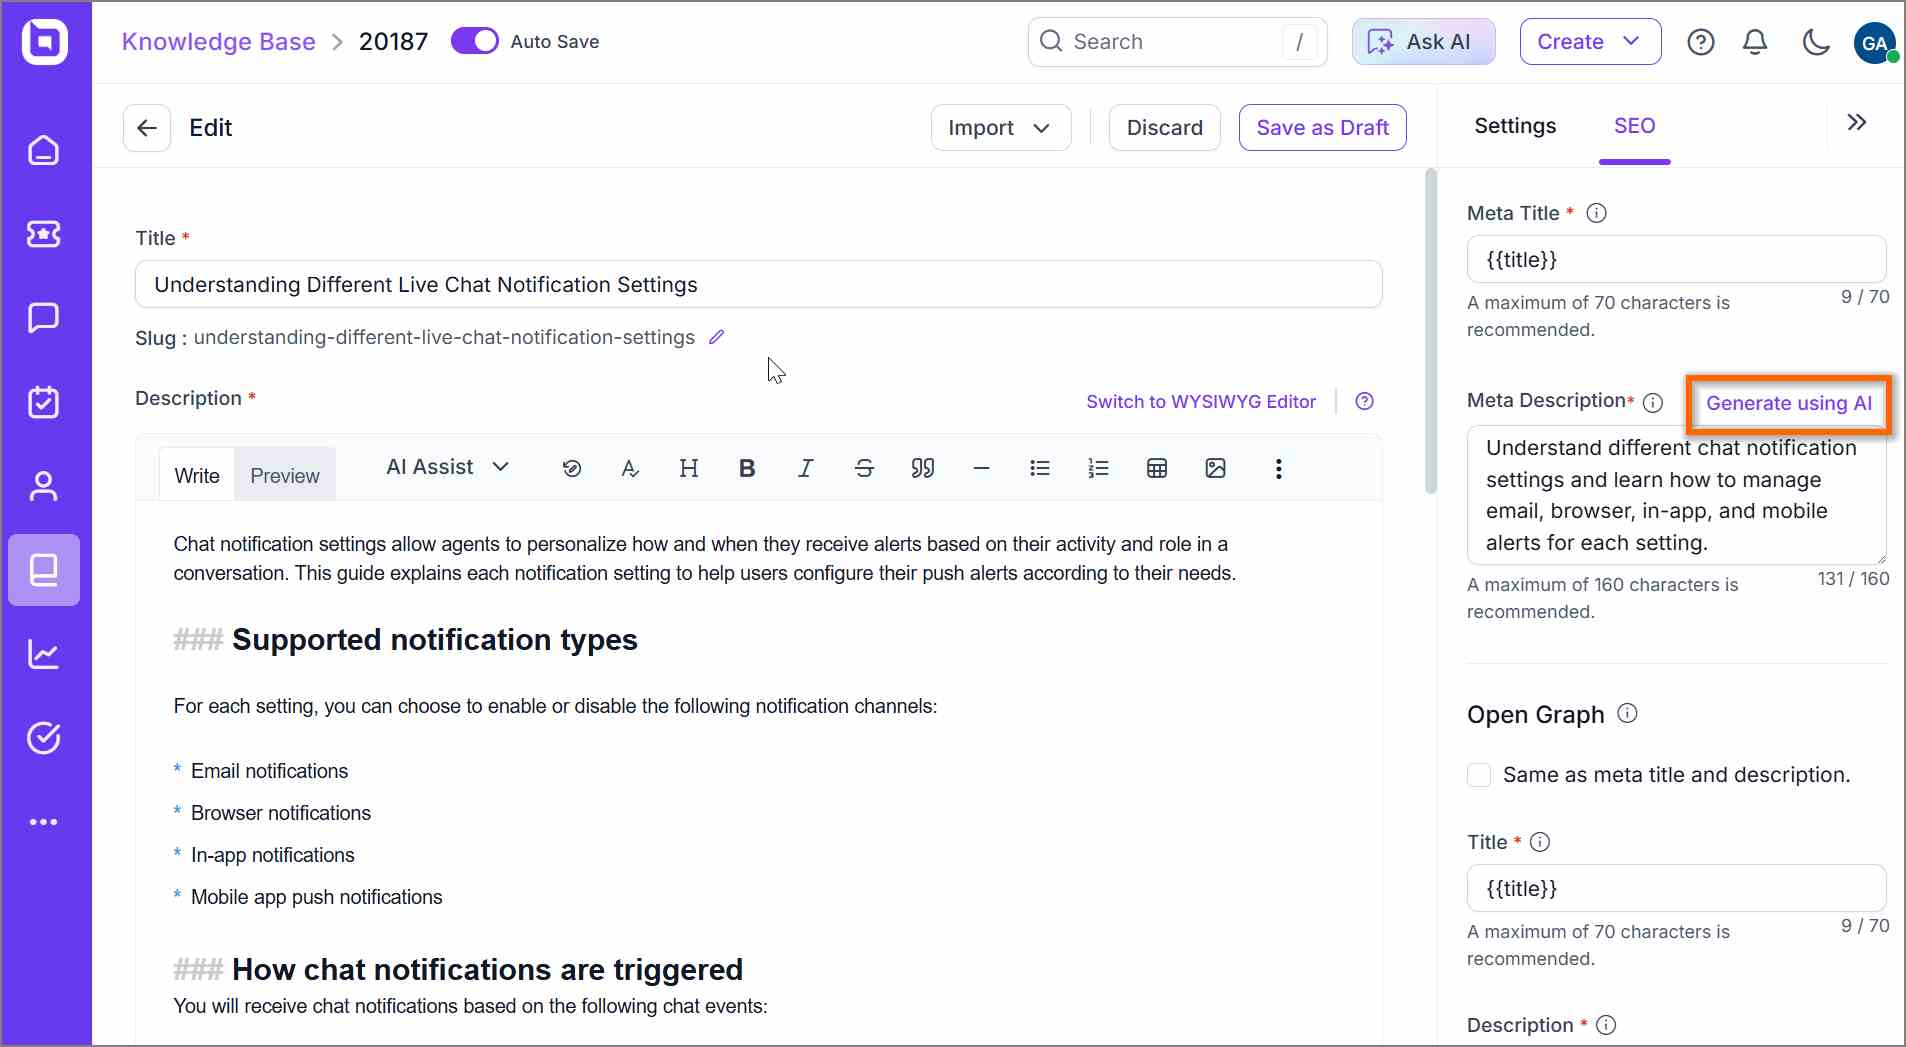Open the GA user avatar
The image size is (1906, 1047).
[1875, 43]
